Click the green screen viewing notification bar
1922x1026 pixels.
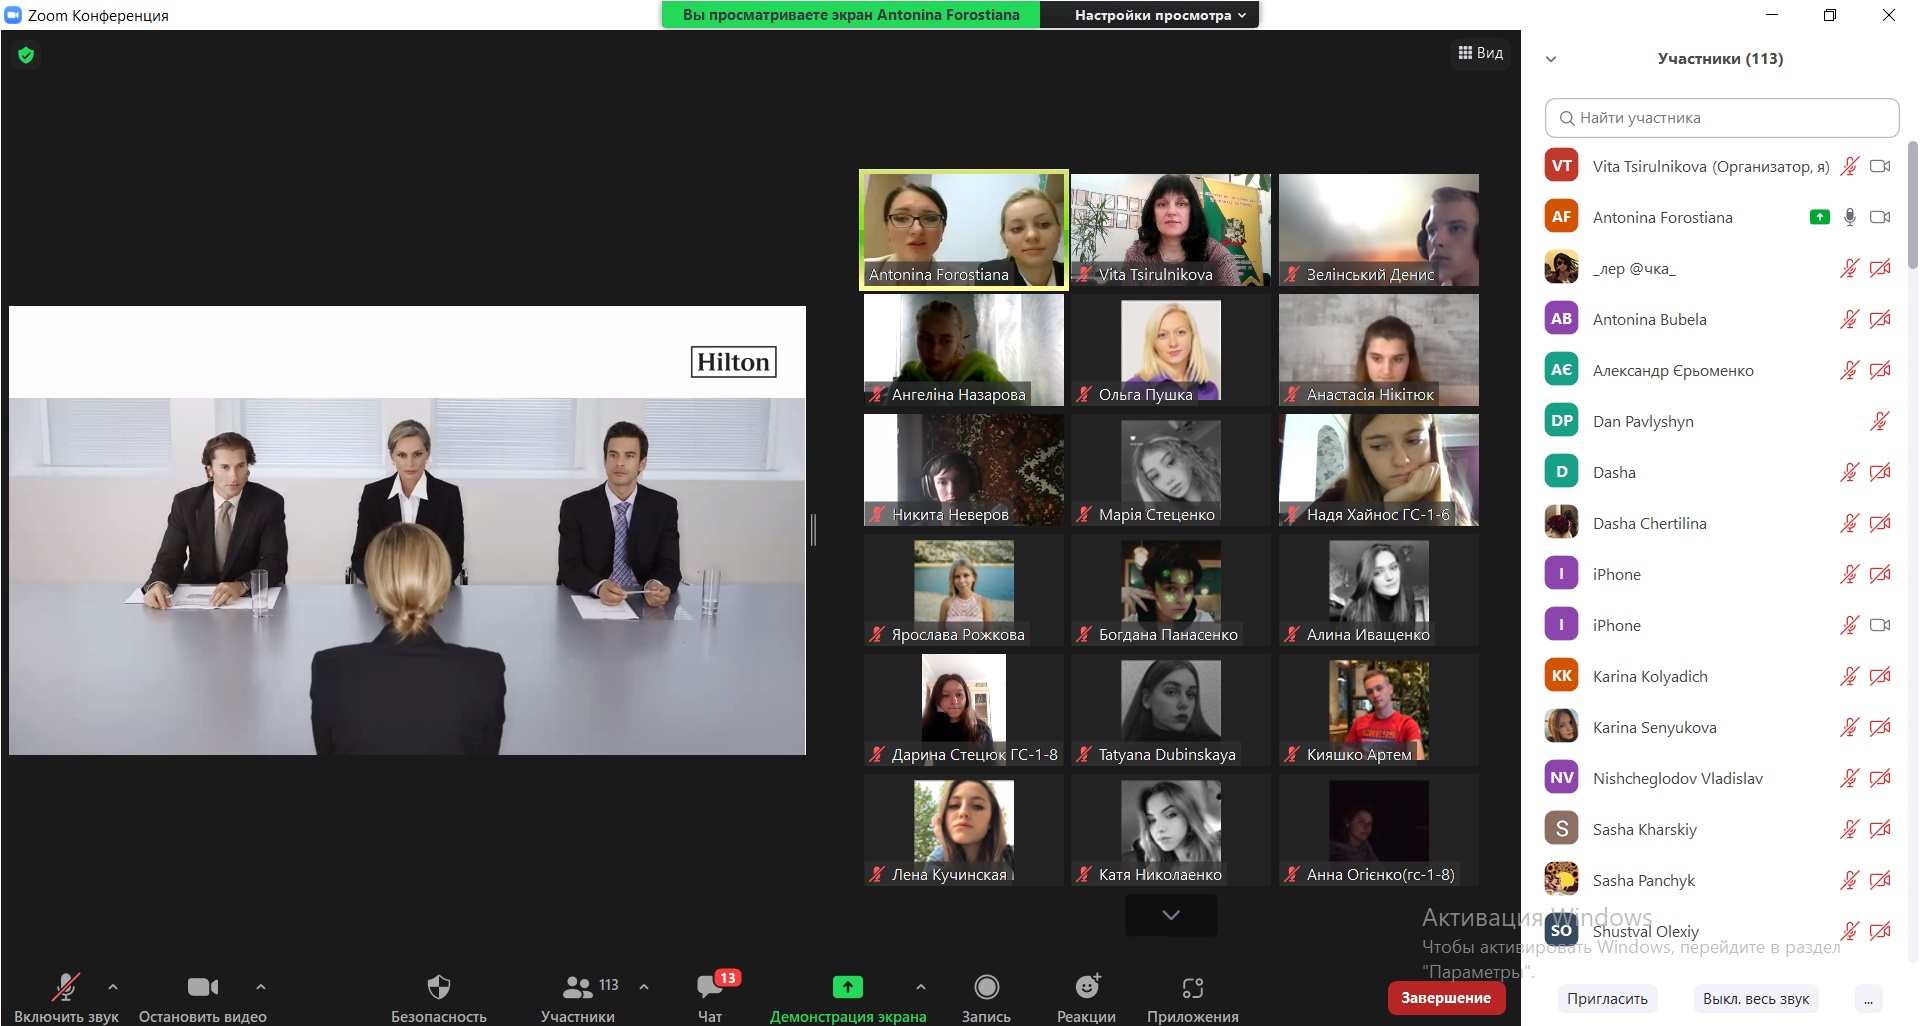click(x=851, y=15)
